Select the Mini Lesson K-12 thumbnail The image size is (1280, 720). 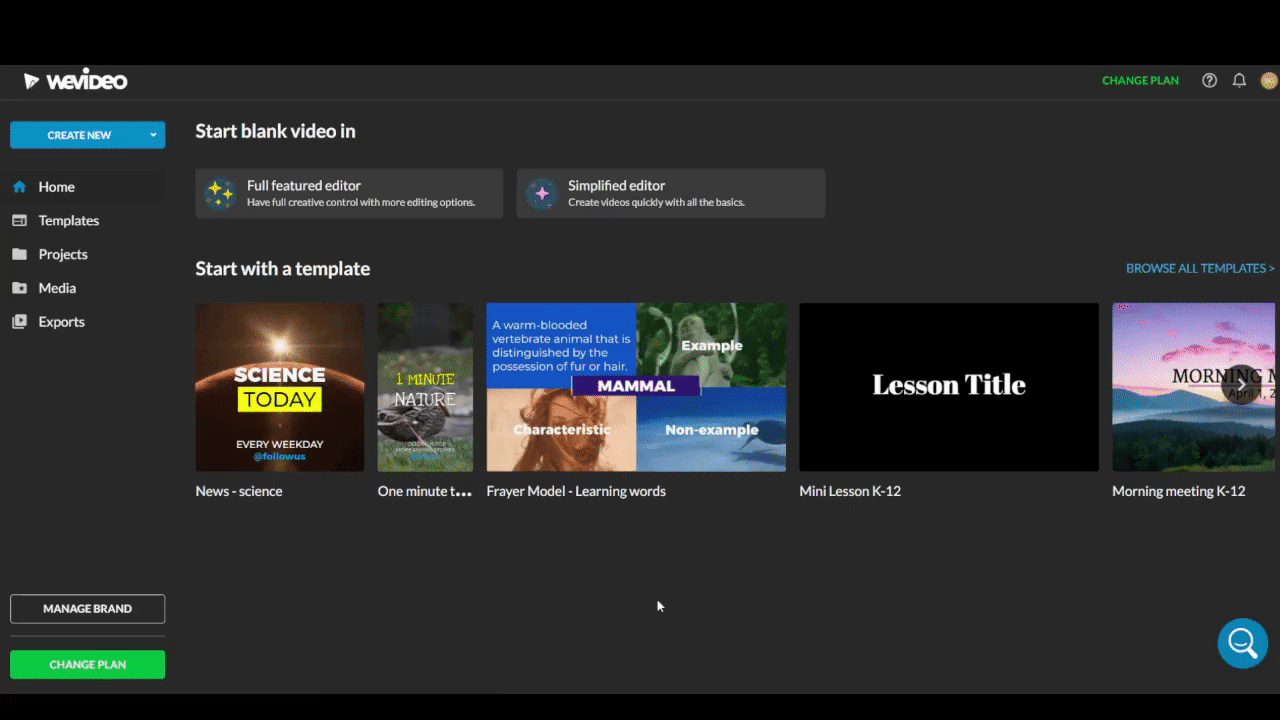(x=949, y=387)
